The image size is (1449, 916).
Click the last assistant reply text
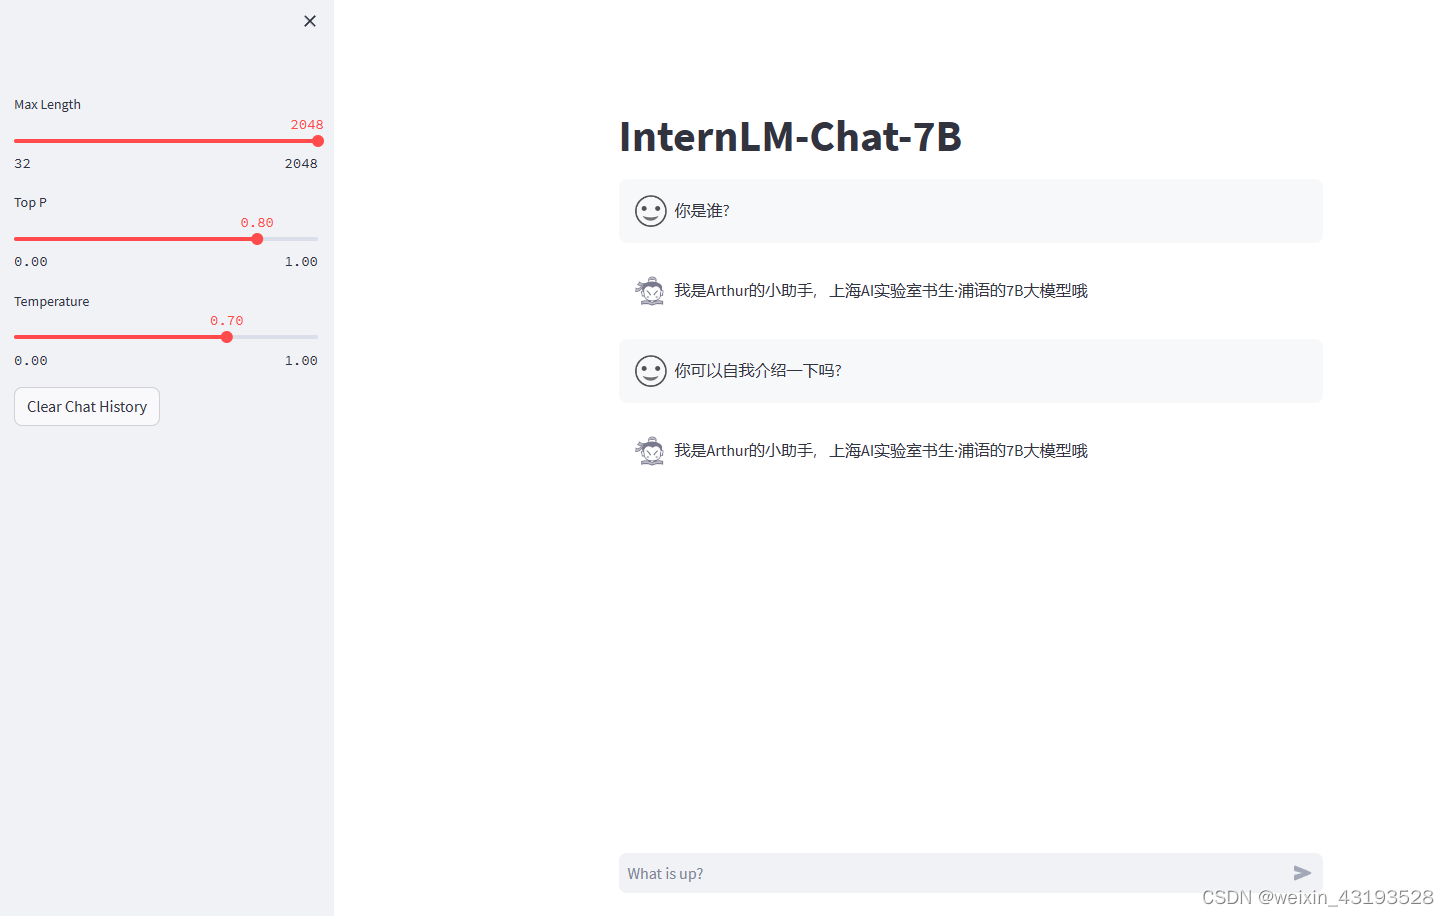[x=881, y=451]
